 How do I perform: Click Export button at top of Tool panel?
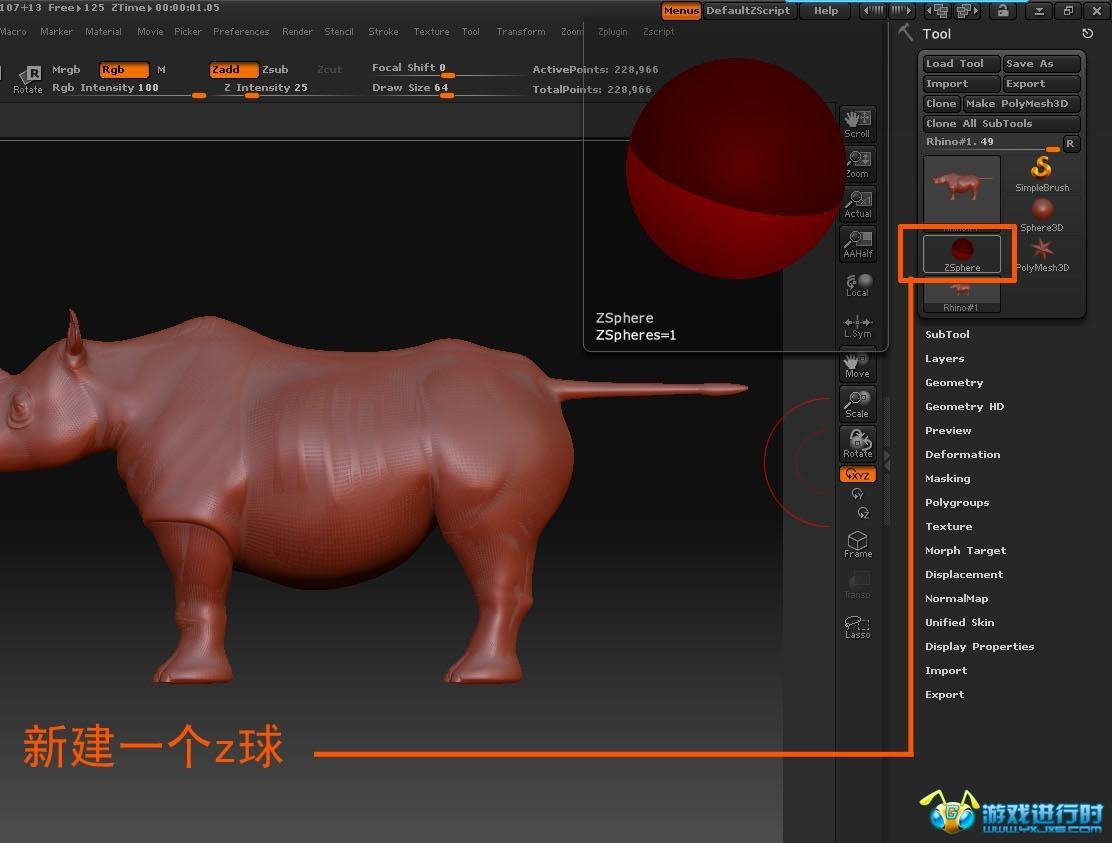coord(1042,84)
